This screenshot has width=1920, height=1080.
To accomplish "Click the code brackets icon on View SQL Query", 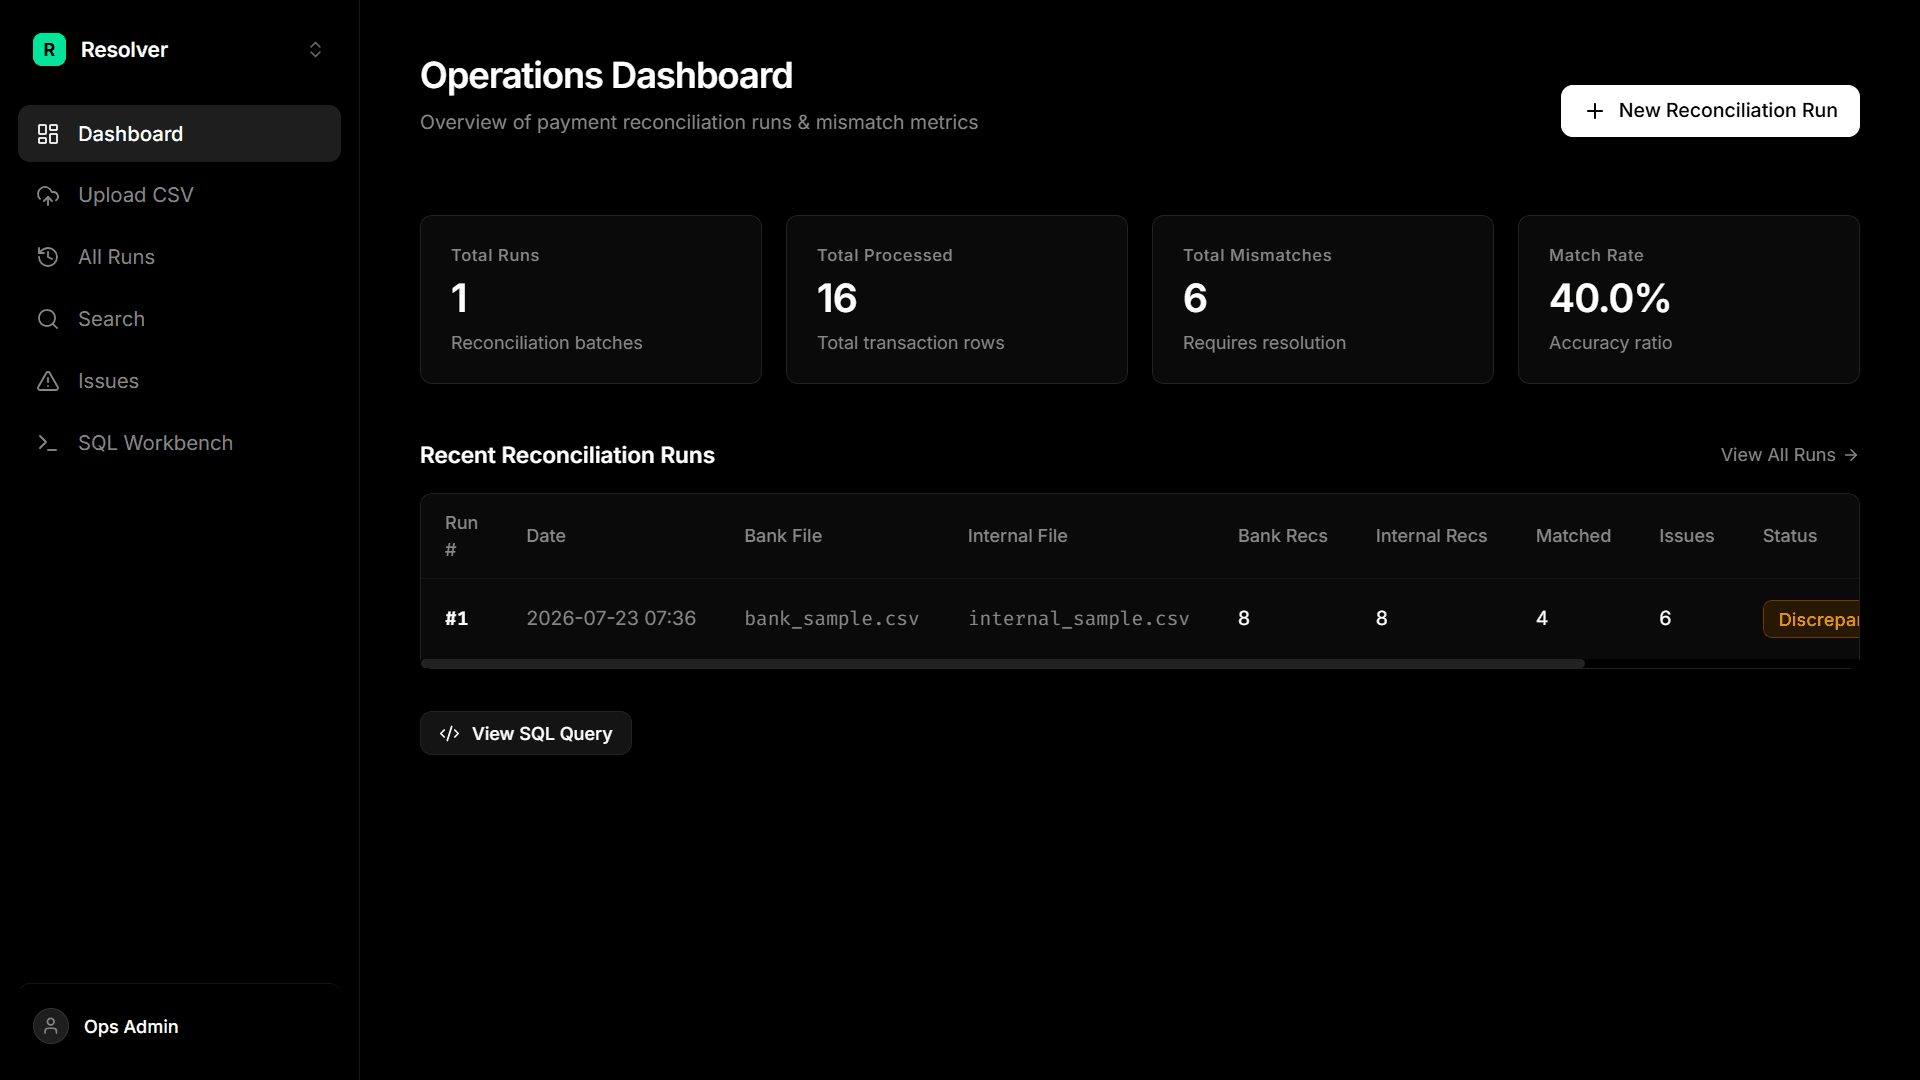I will pyautogui.click(x=450, y=734).
